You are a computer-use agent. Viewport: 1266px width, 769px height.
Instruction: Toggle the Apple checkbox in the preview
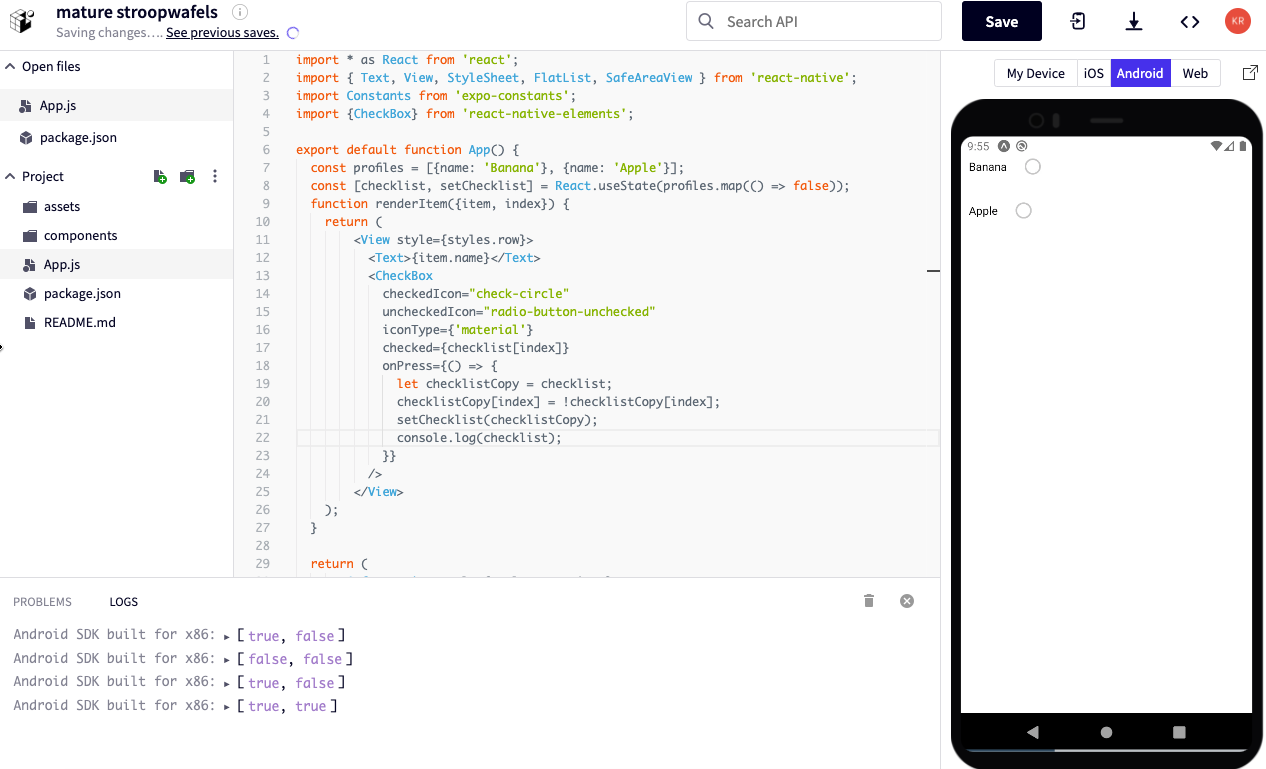click(x=1023, y=211)
